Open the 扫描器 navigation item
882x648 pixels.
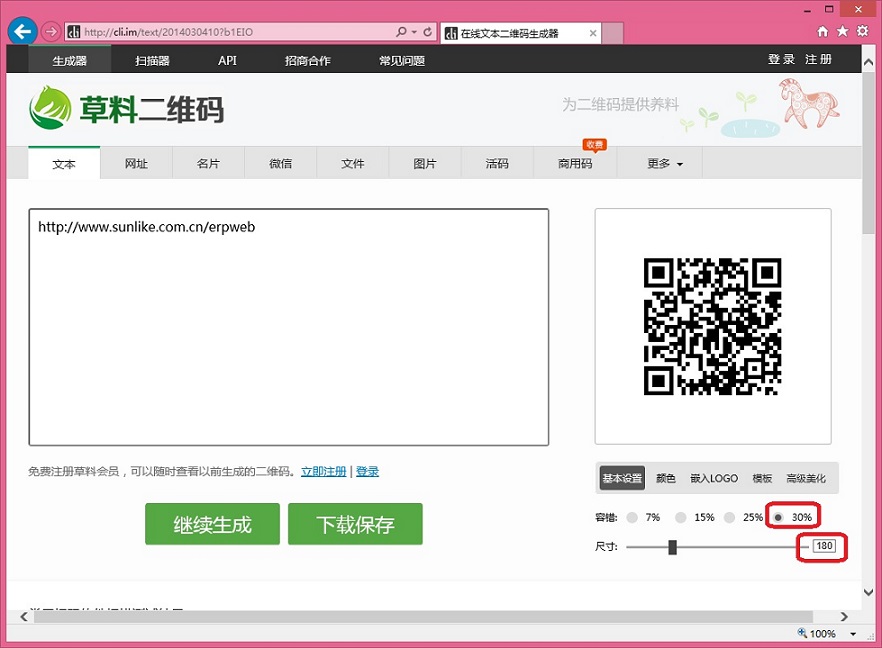pyautogui.click(x=152, y=60)
